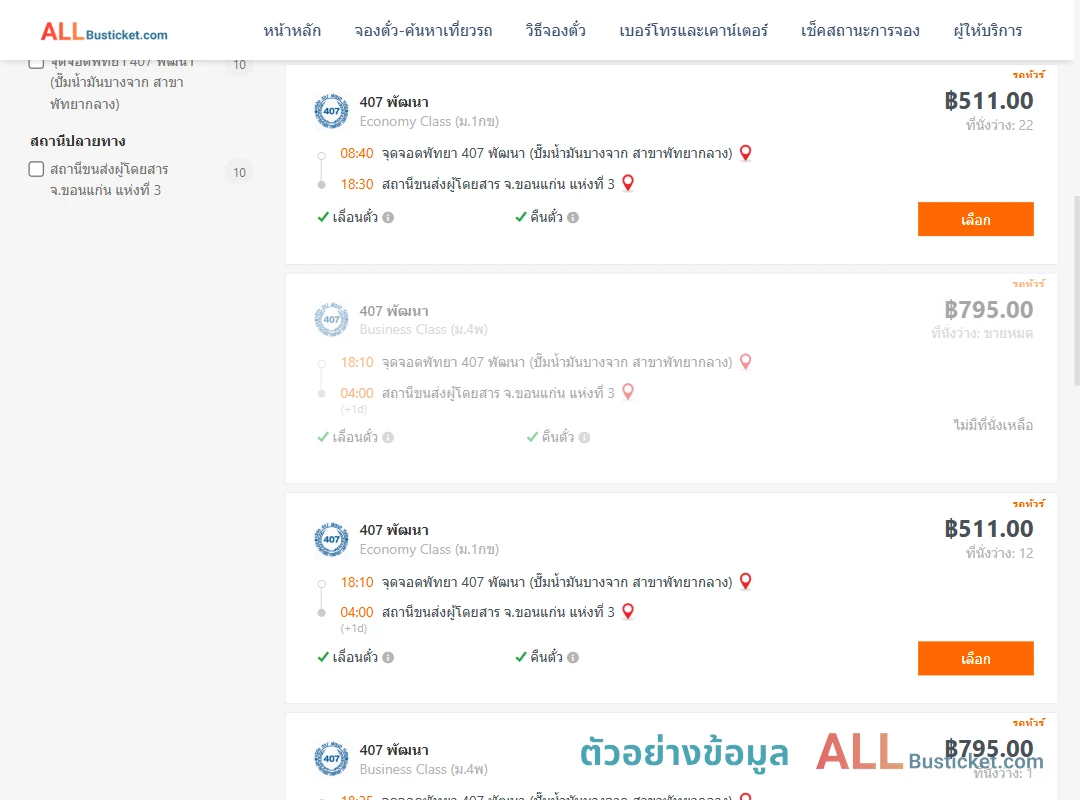The height and width of the screenshot is (800, 1080).
Task: Show คืนตั๋ว info icon on 18:10 Economy trip
Action: tap(573, 657)
